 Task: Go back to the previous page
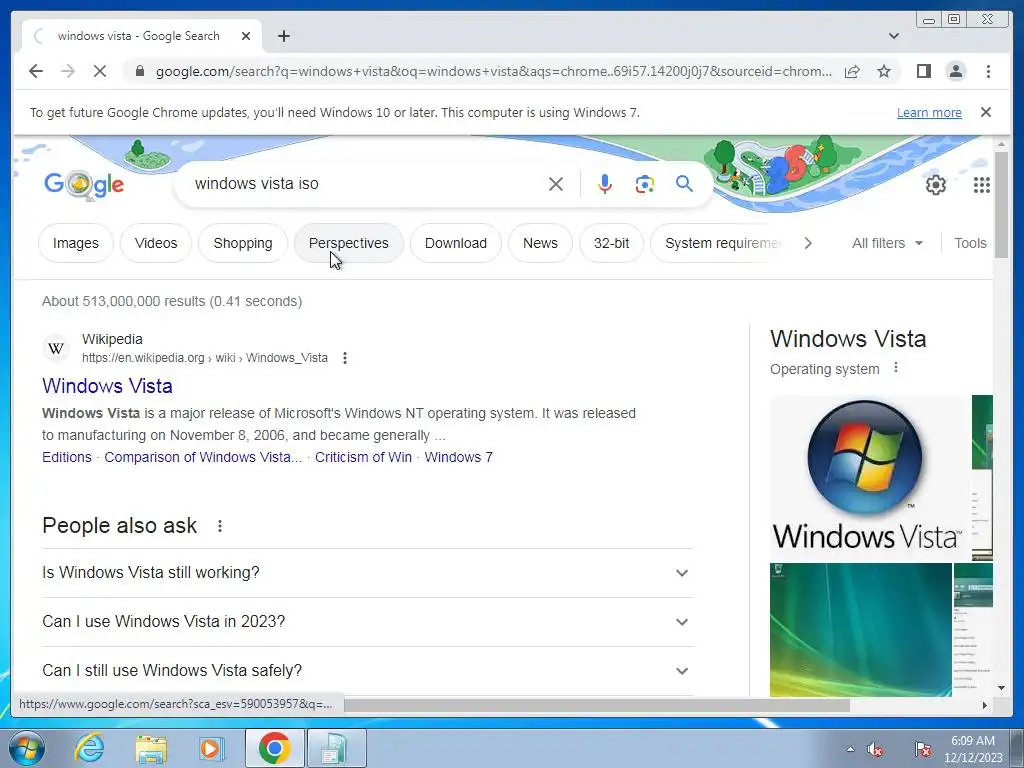click(36, 71)
